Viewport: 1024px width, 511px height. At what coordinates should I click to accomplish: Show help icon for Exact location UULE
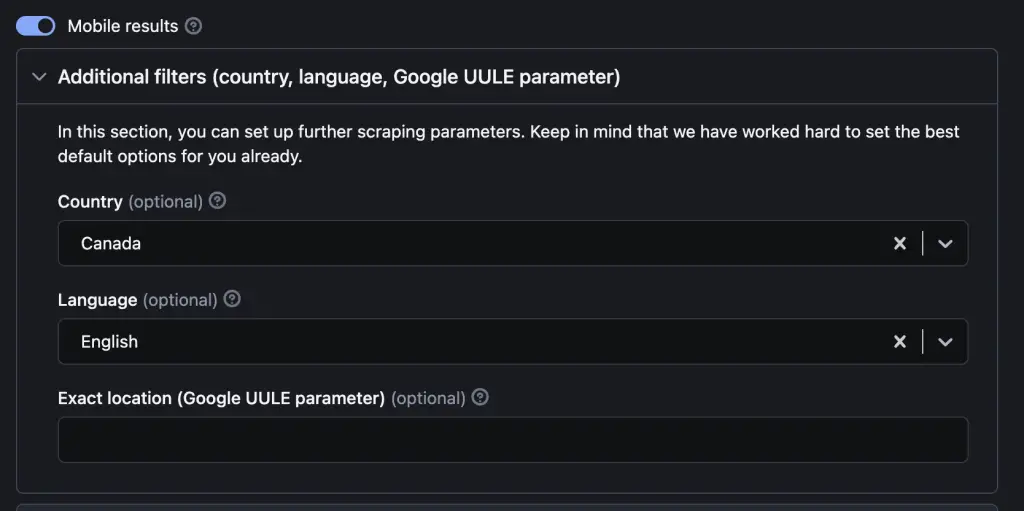click(480, 397)
